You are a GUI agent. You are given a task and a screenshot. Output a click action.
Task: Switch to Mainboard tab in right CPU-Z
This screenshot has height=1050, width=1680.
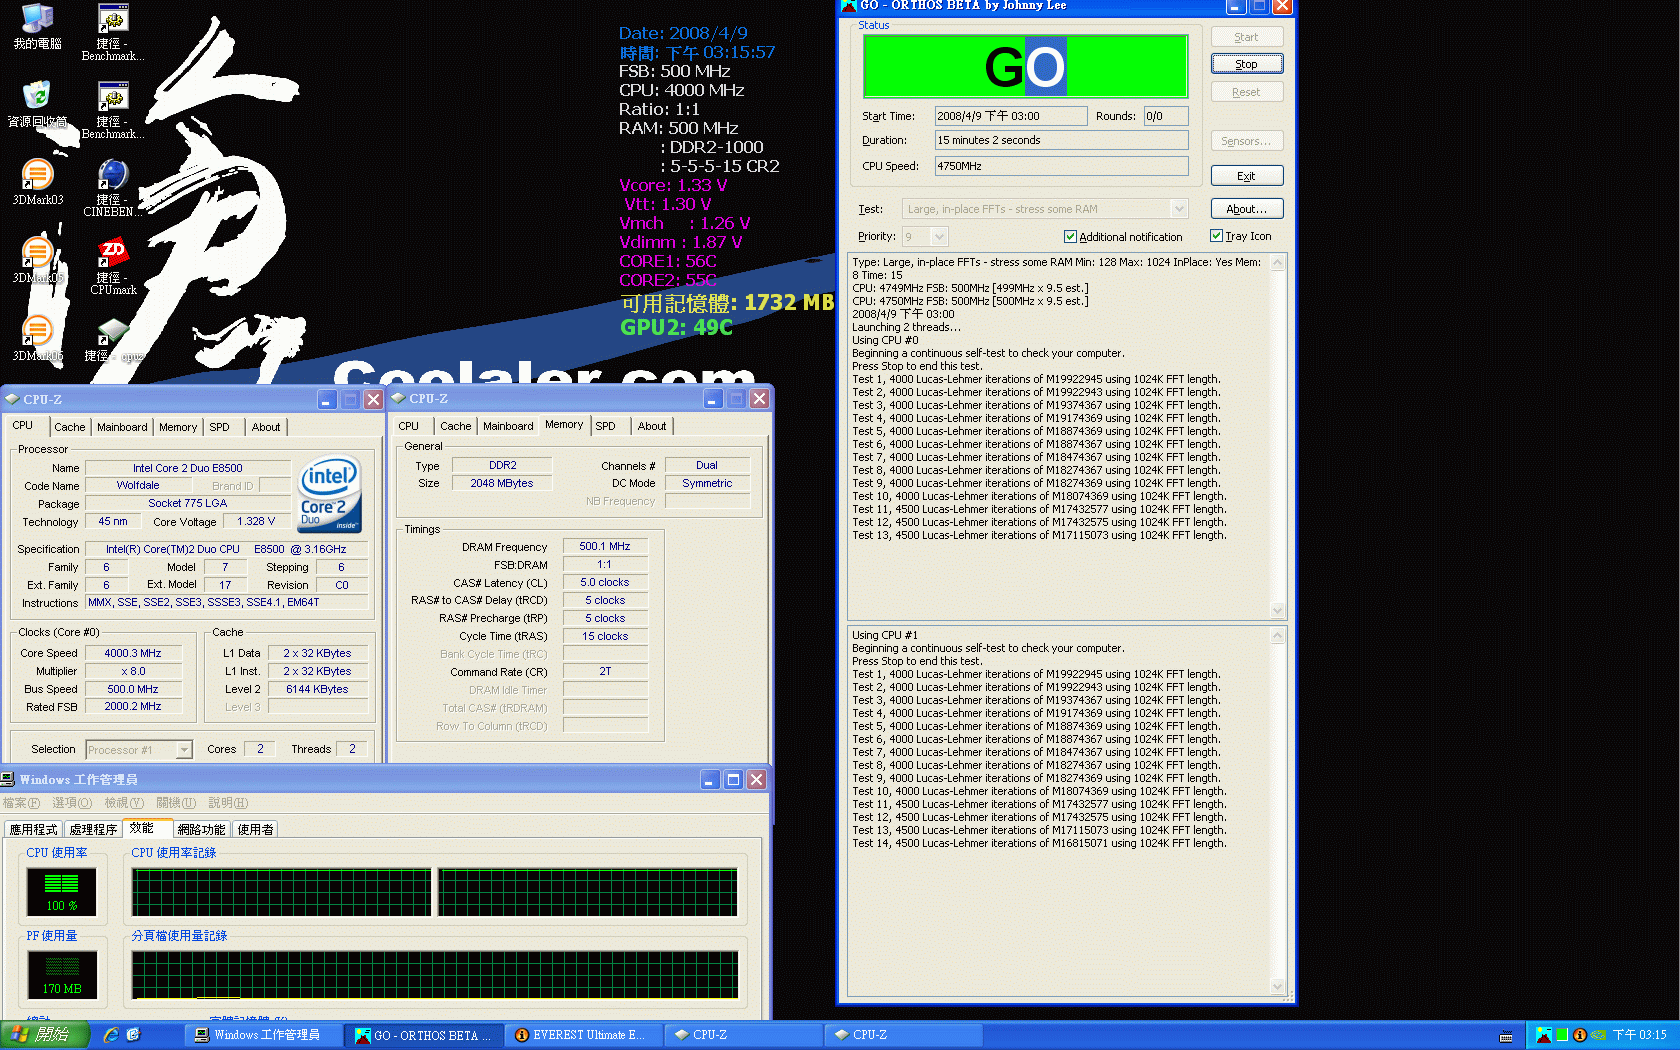508,426
